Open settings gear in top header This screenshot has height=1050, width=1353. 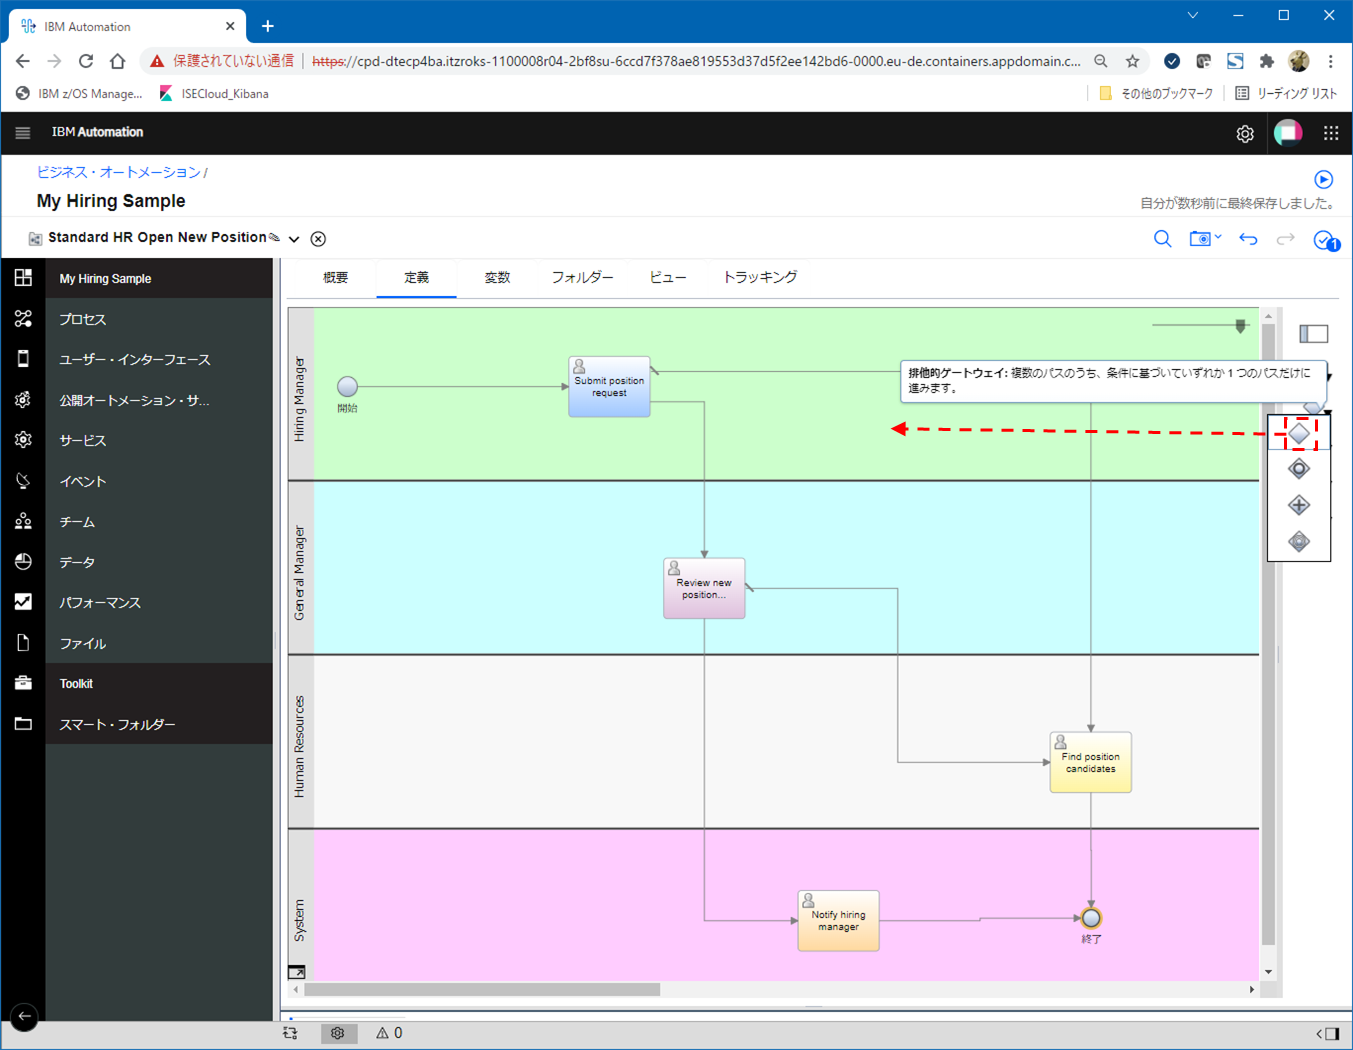click(x=1245, y=133)
